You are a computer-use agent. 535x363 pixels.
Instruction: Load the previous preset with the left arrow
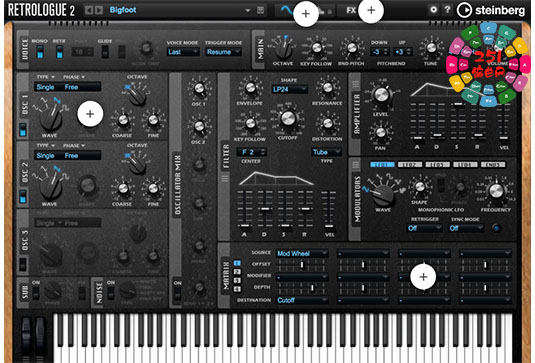click(x=88, y=10)
